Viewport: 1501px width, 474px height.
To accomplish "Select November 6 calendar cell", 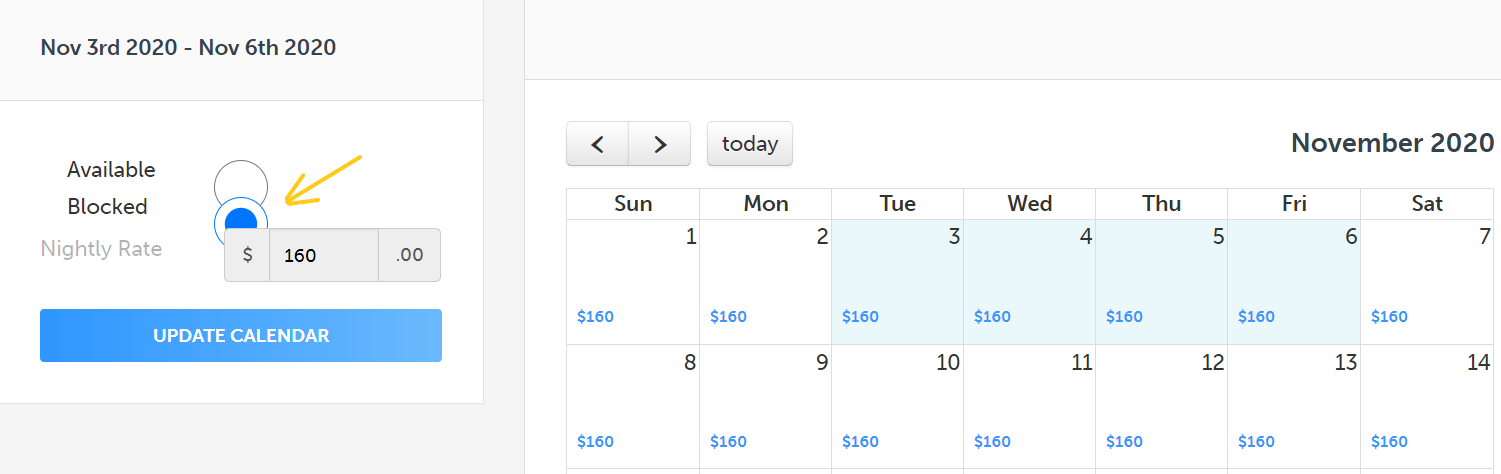I will [x=1294, y=282].
